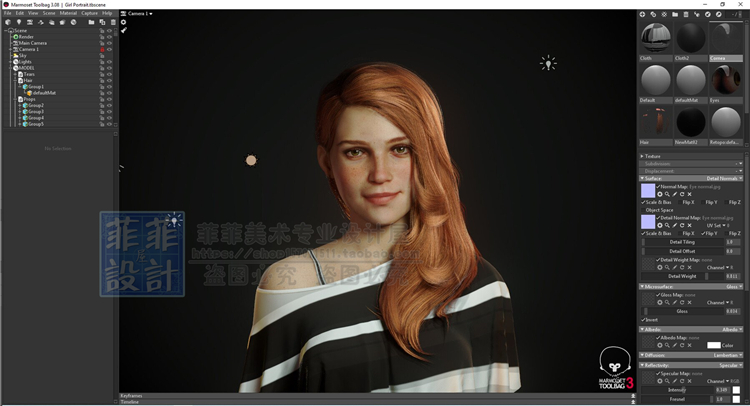Toggle lock on Camera 1 row
The height and width of the screenshot is (406, 750).
coord(102,49)
